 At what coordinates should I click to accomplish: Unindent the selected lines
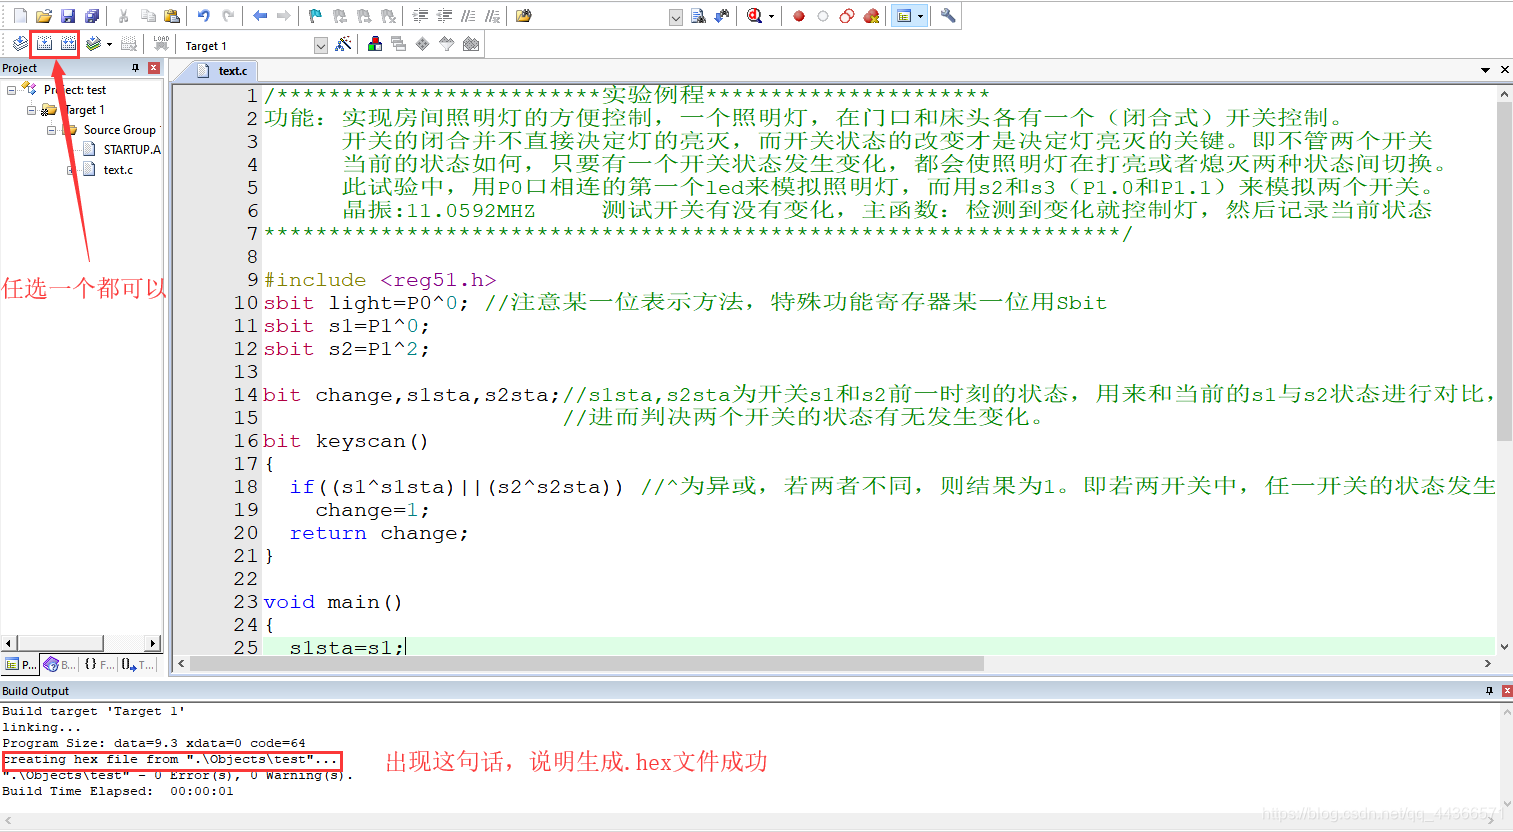(x=444, y=16)
